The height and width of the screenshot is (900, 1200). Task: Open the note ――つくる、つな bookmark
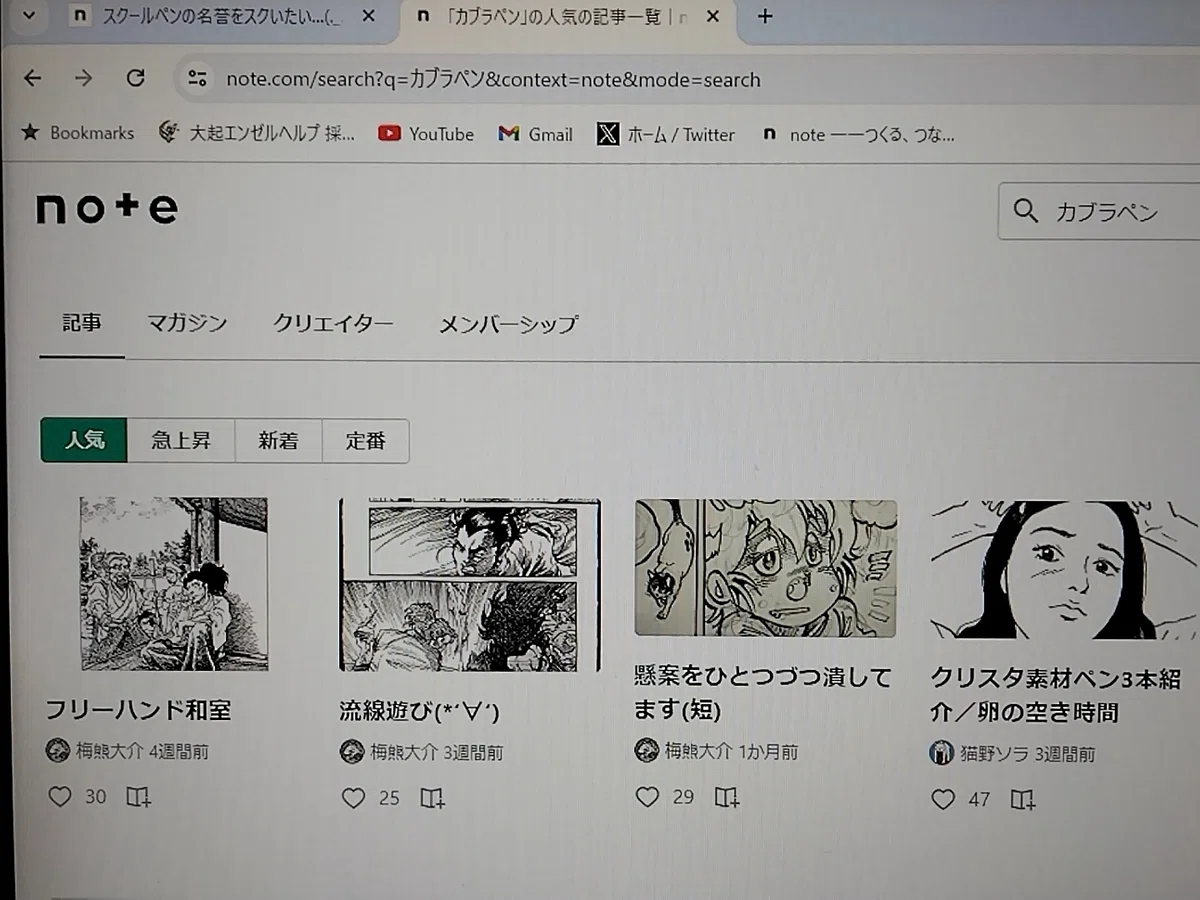tap(858, 135)
